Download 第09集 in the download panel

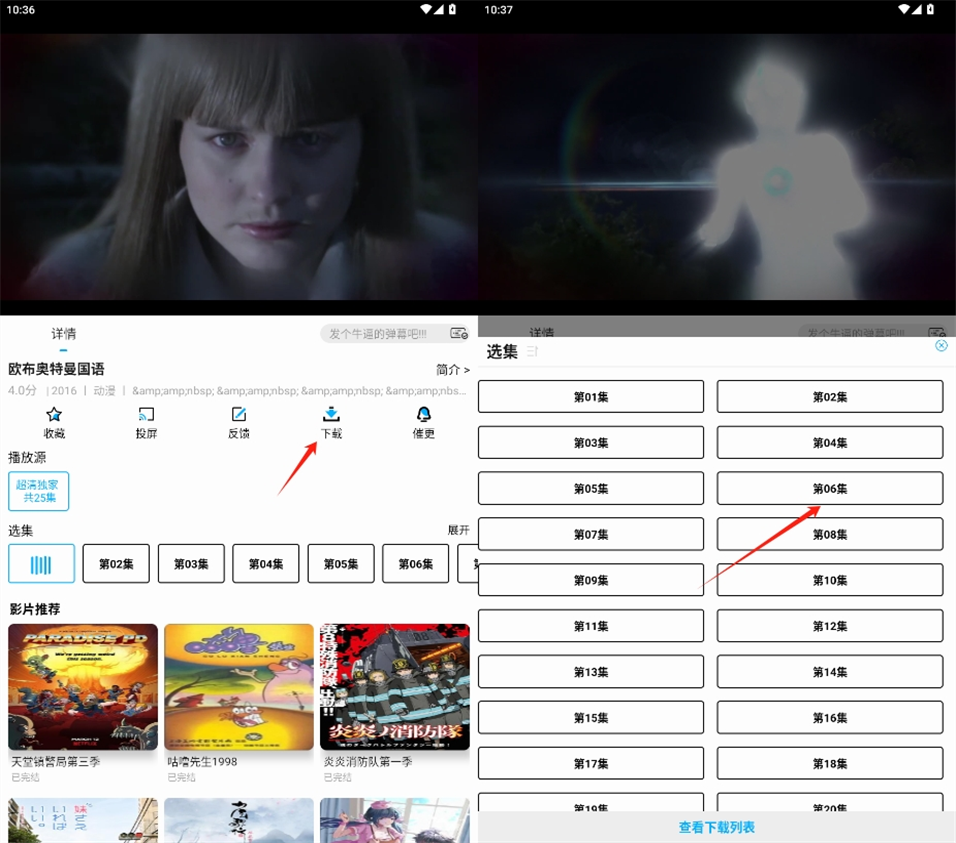[591, 580]
